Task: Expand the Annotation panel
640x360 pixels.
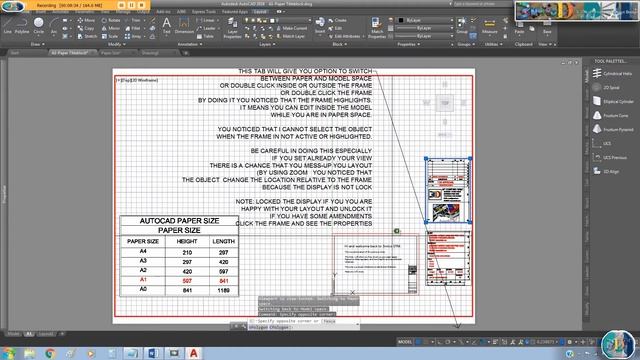Action: (190, 44)
